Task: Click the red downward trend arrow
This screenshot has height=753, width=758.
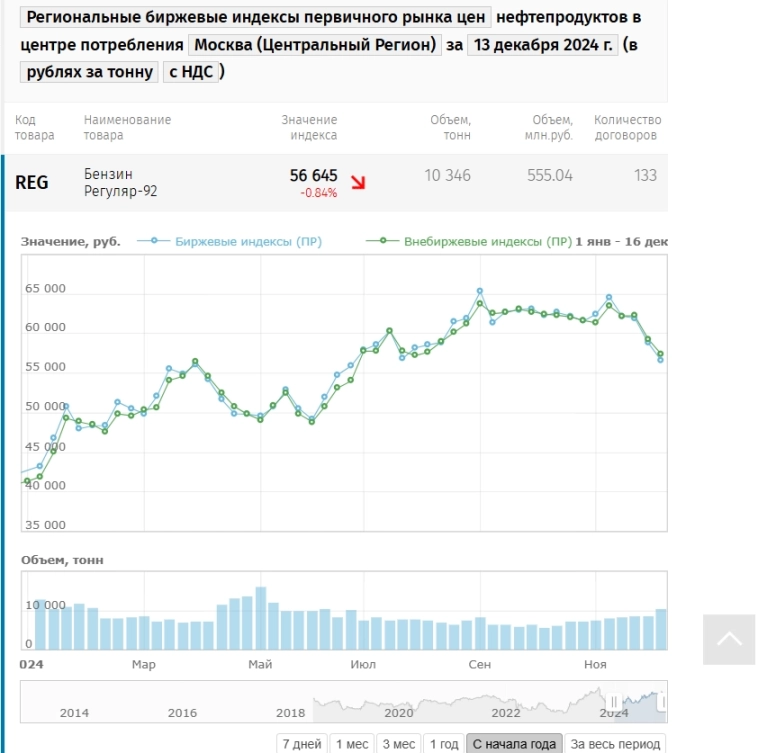Action: [x=358, y=183]
